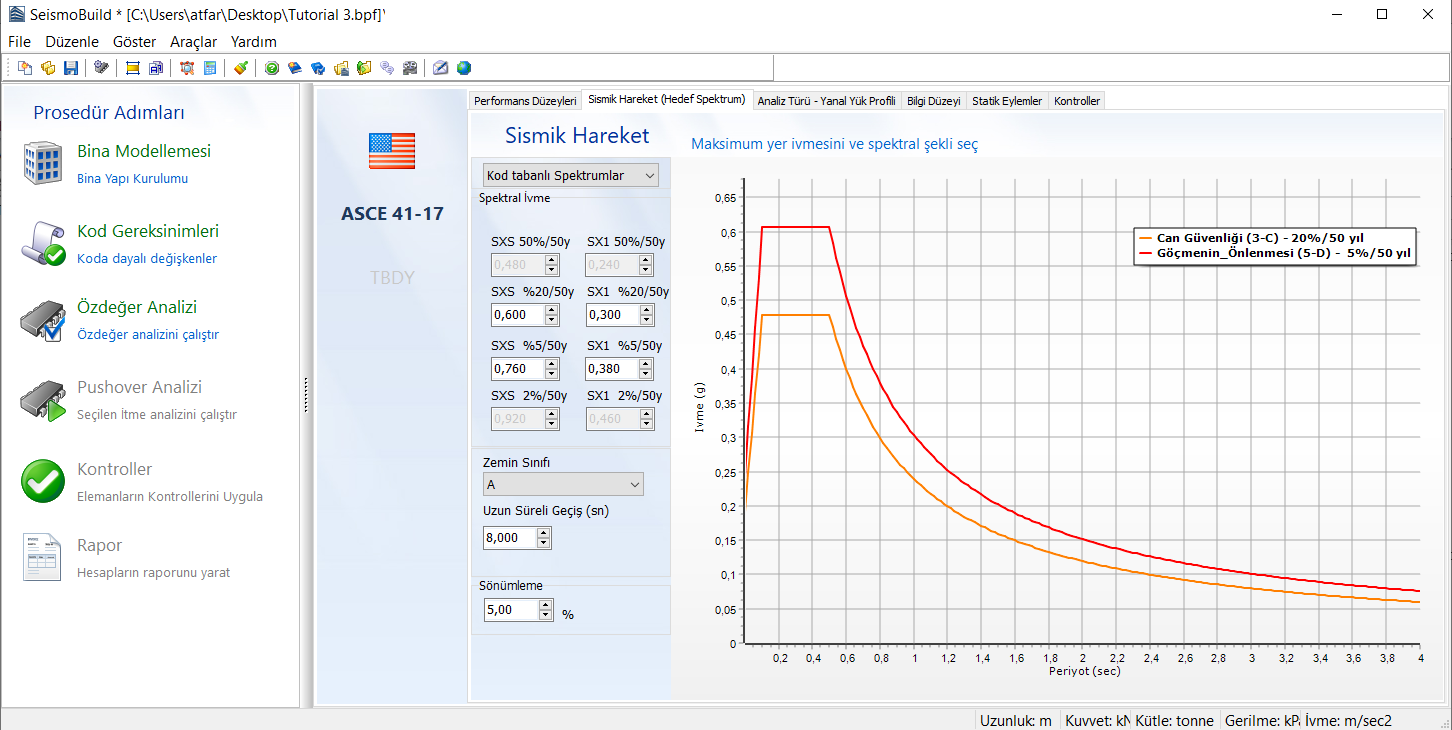Click the paintbrush icon in toolbar
1452x730 pixels.
241,68
